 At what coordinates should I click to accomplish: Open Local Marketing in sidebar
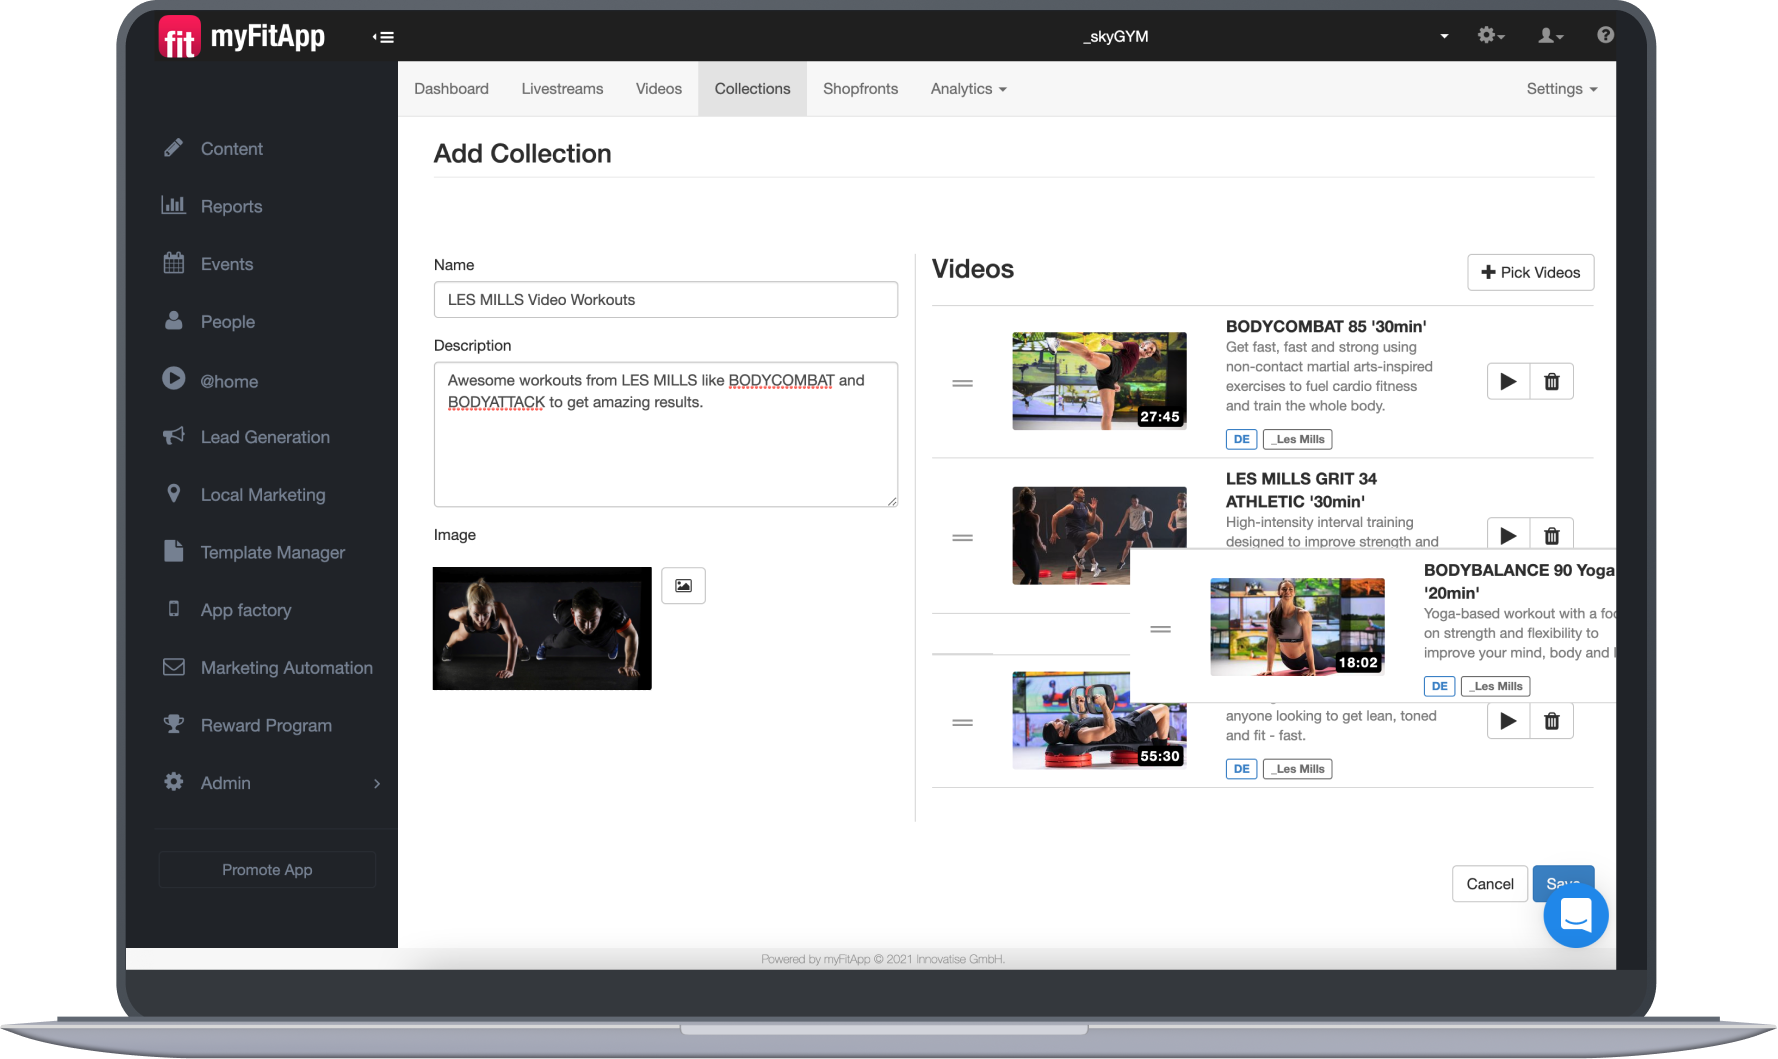[262, 495]
